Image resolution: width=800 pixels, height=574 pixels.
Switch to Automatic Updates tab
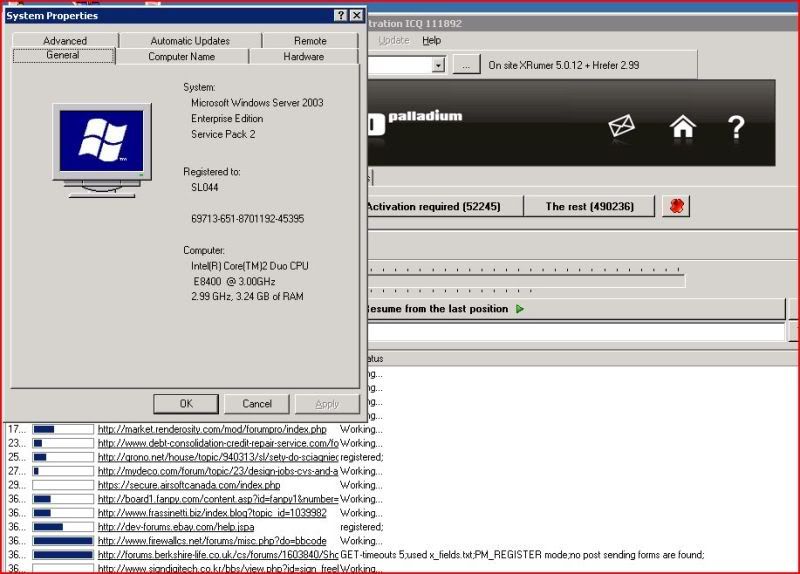click(x=190, y=40)
